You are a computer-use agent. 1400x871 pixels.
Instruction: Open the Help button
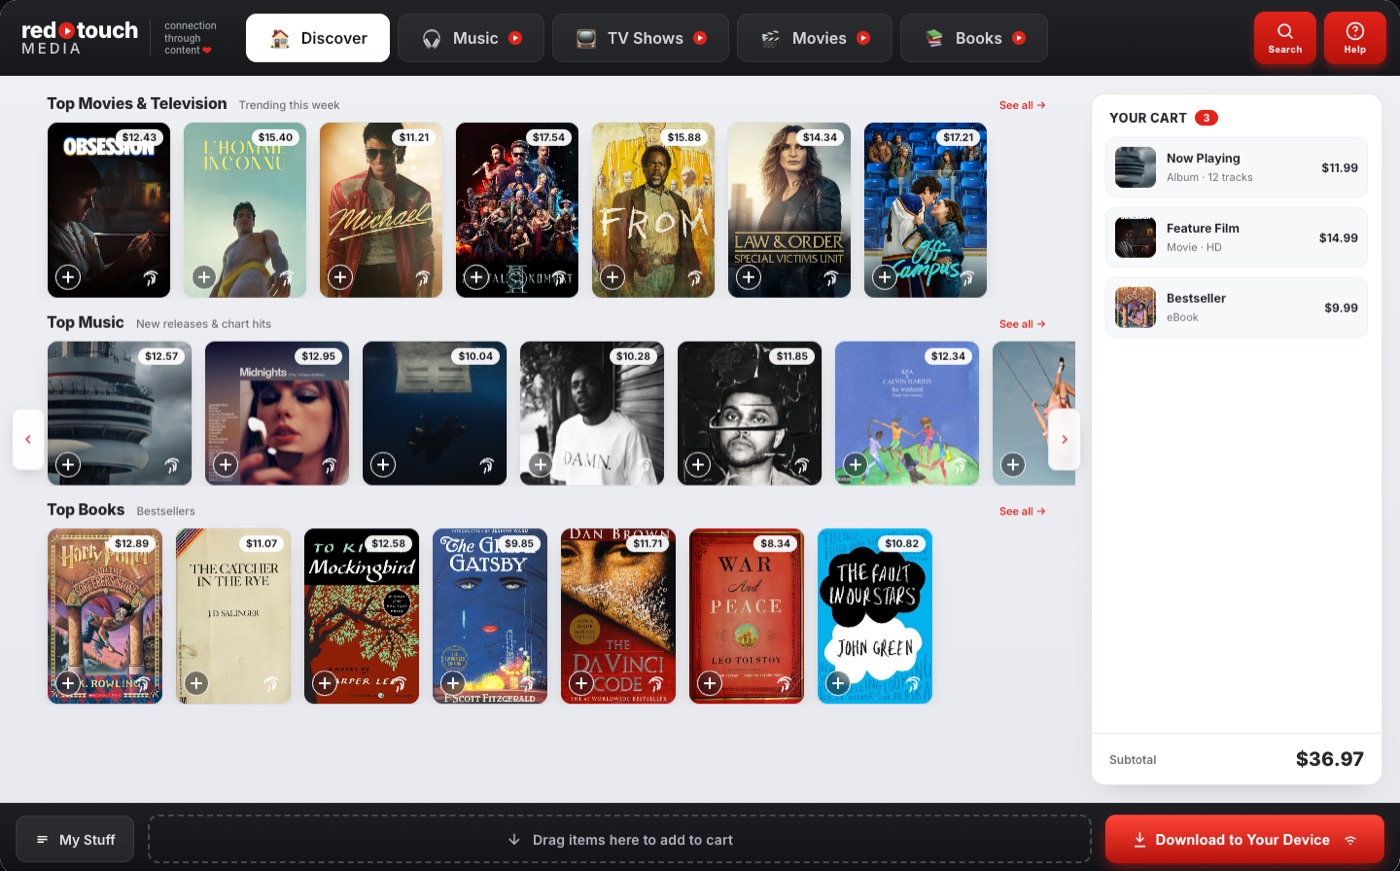pyautogui.click(x=1355, y=38)
